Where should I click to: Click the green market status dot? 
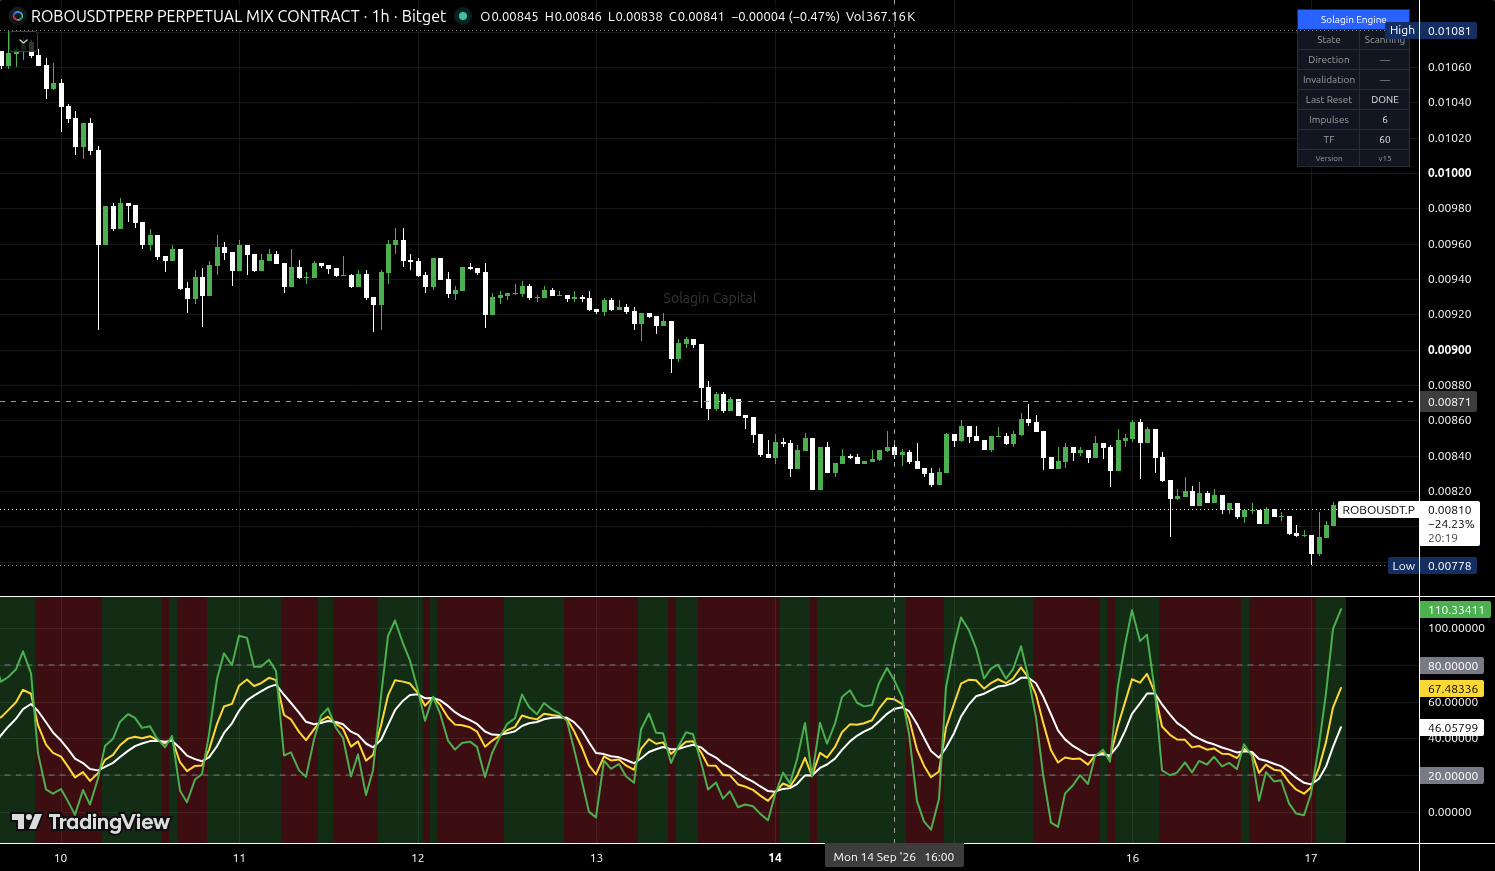(x=462, y=16)
